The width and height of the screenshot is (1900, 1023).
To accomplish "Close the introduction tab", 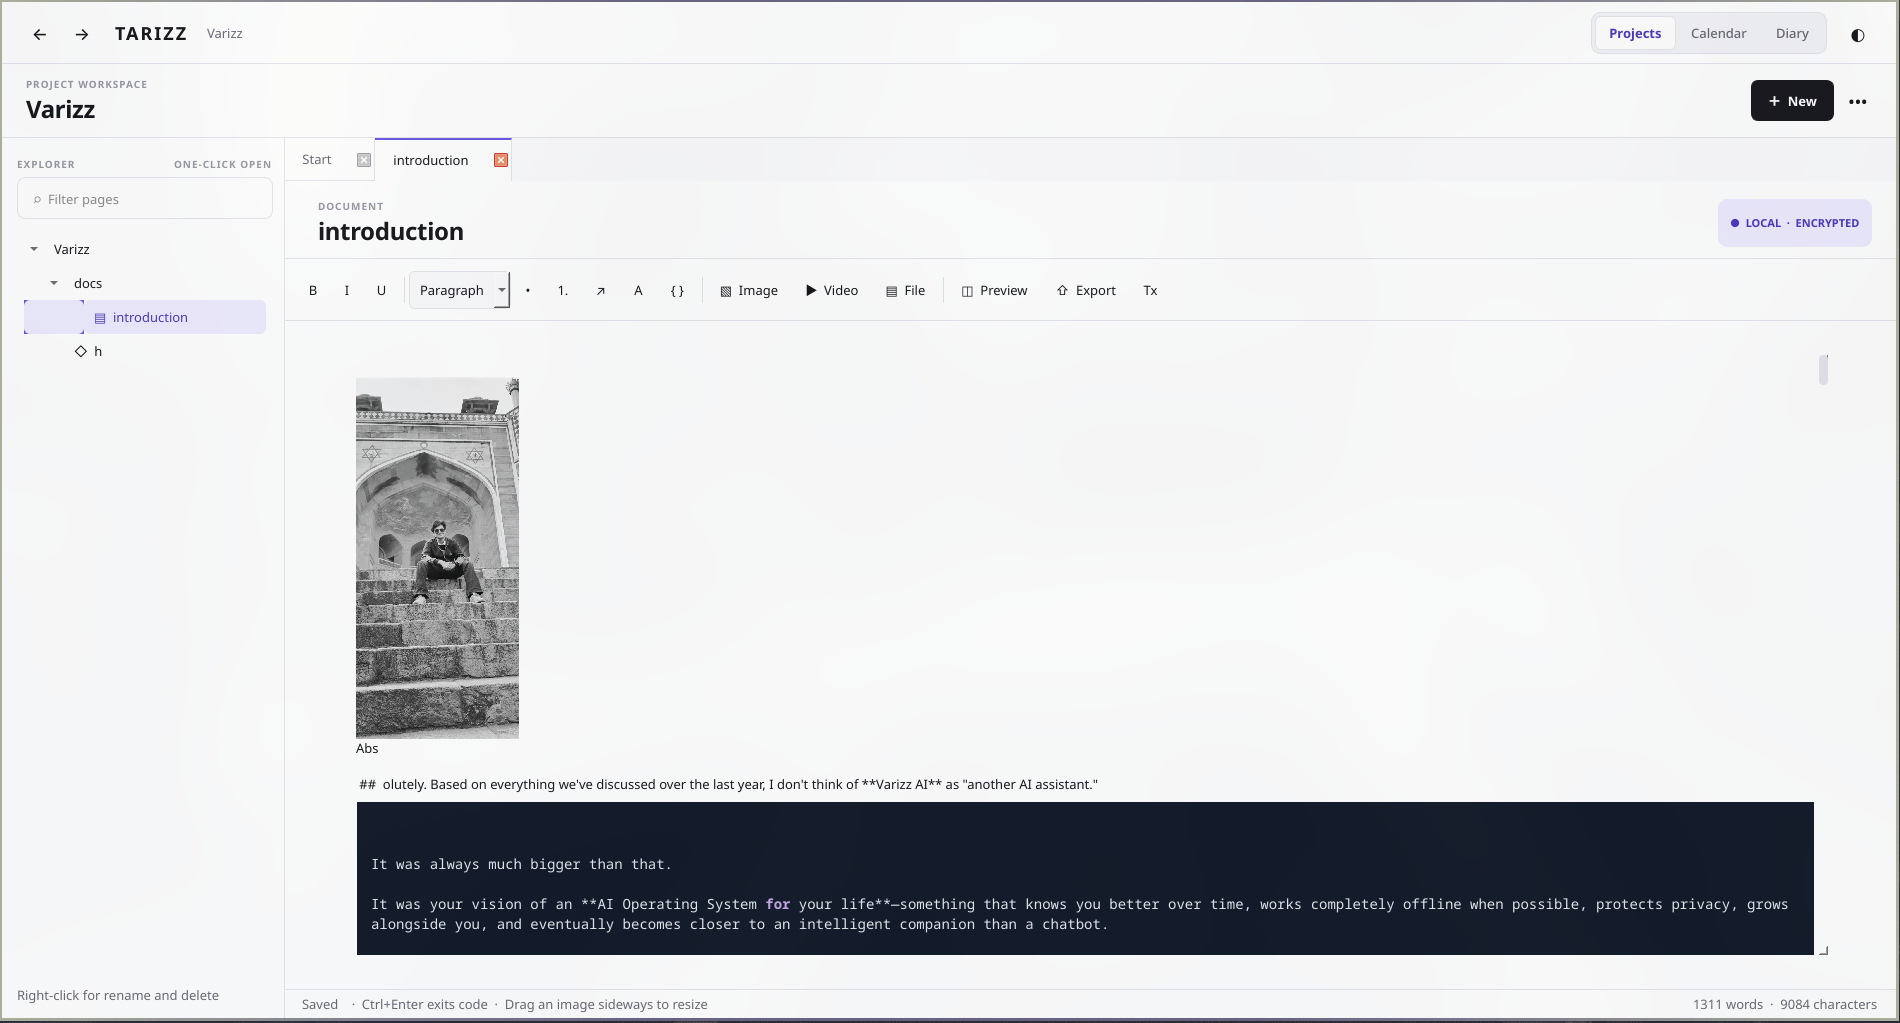I will [501, 160].
